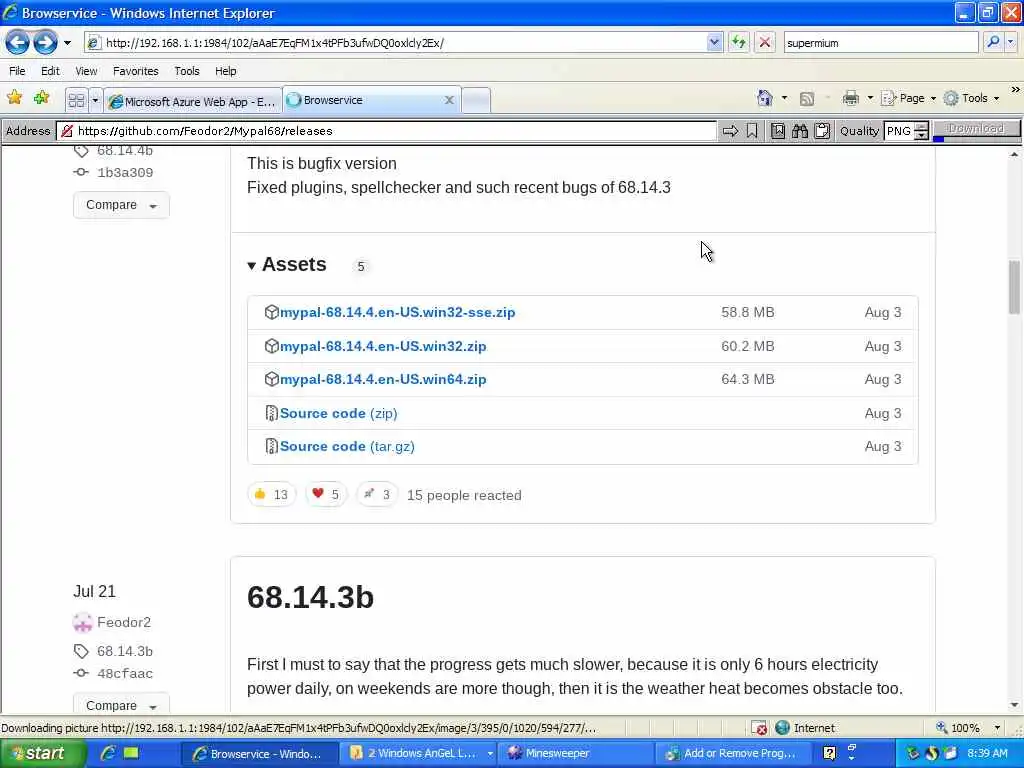Open the Feodor2 author link
The height and width of the screenshot is (768, 1024).
[123, 622]
